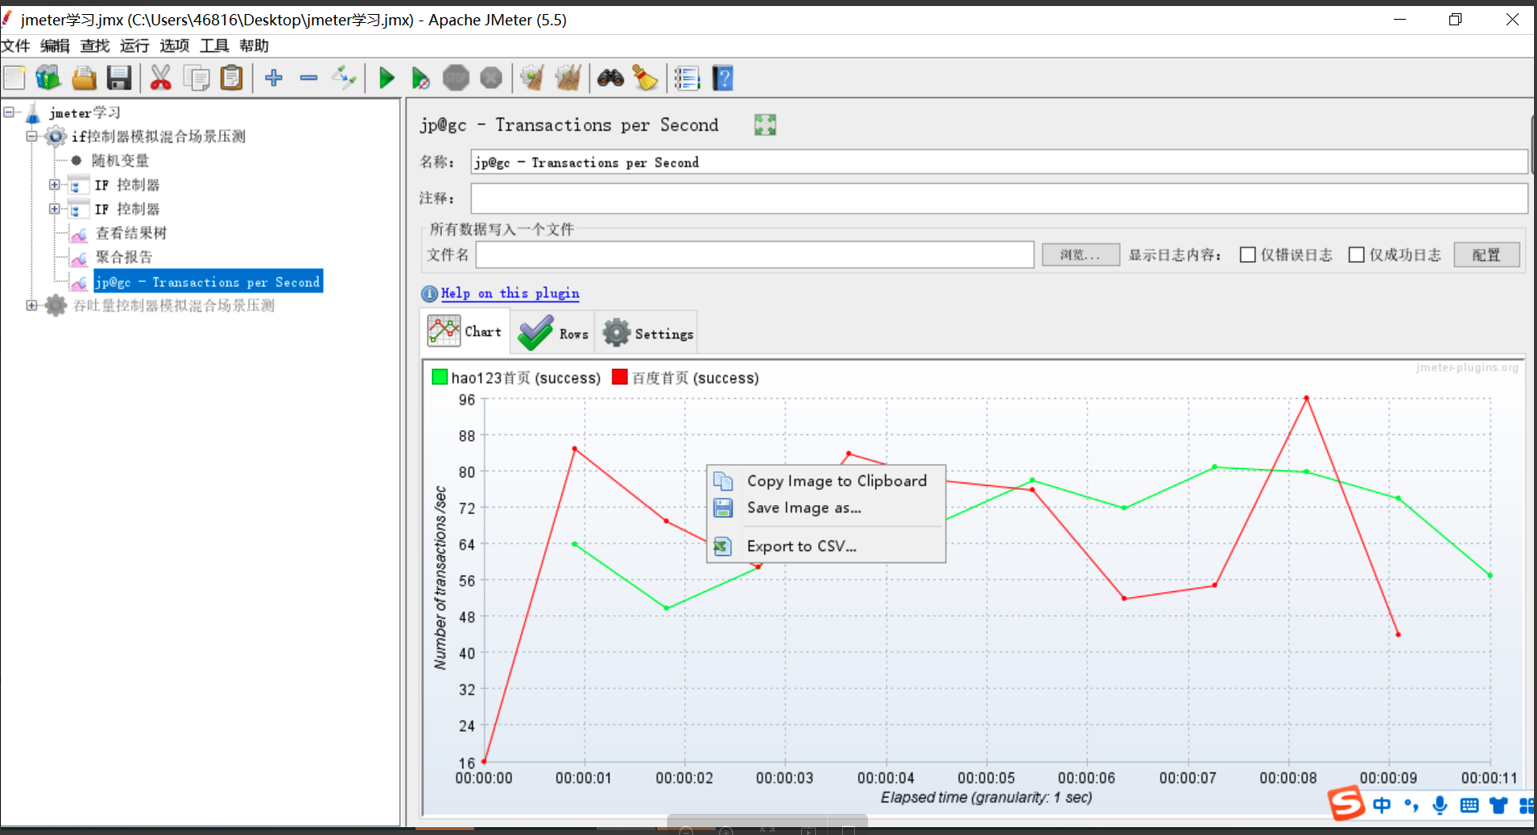Open the 工具 menu

point(214,46)
